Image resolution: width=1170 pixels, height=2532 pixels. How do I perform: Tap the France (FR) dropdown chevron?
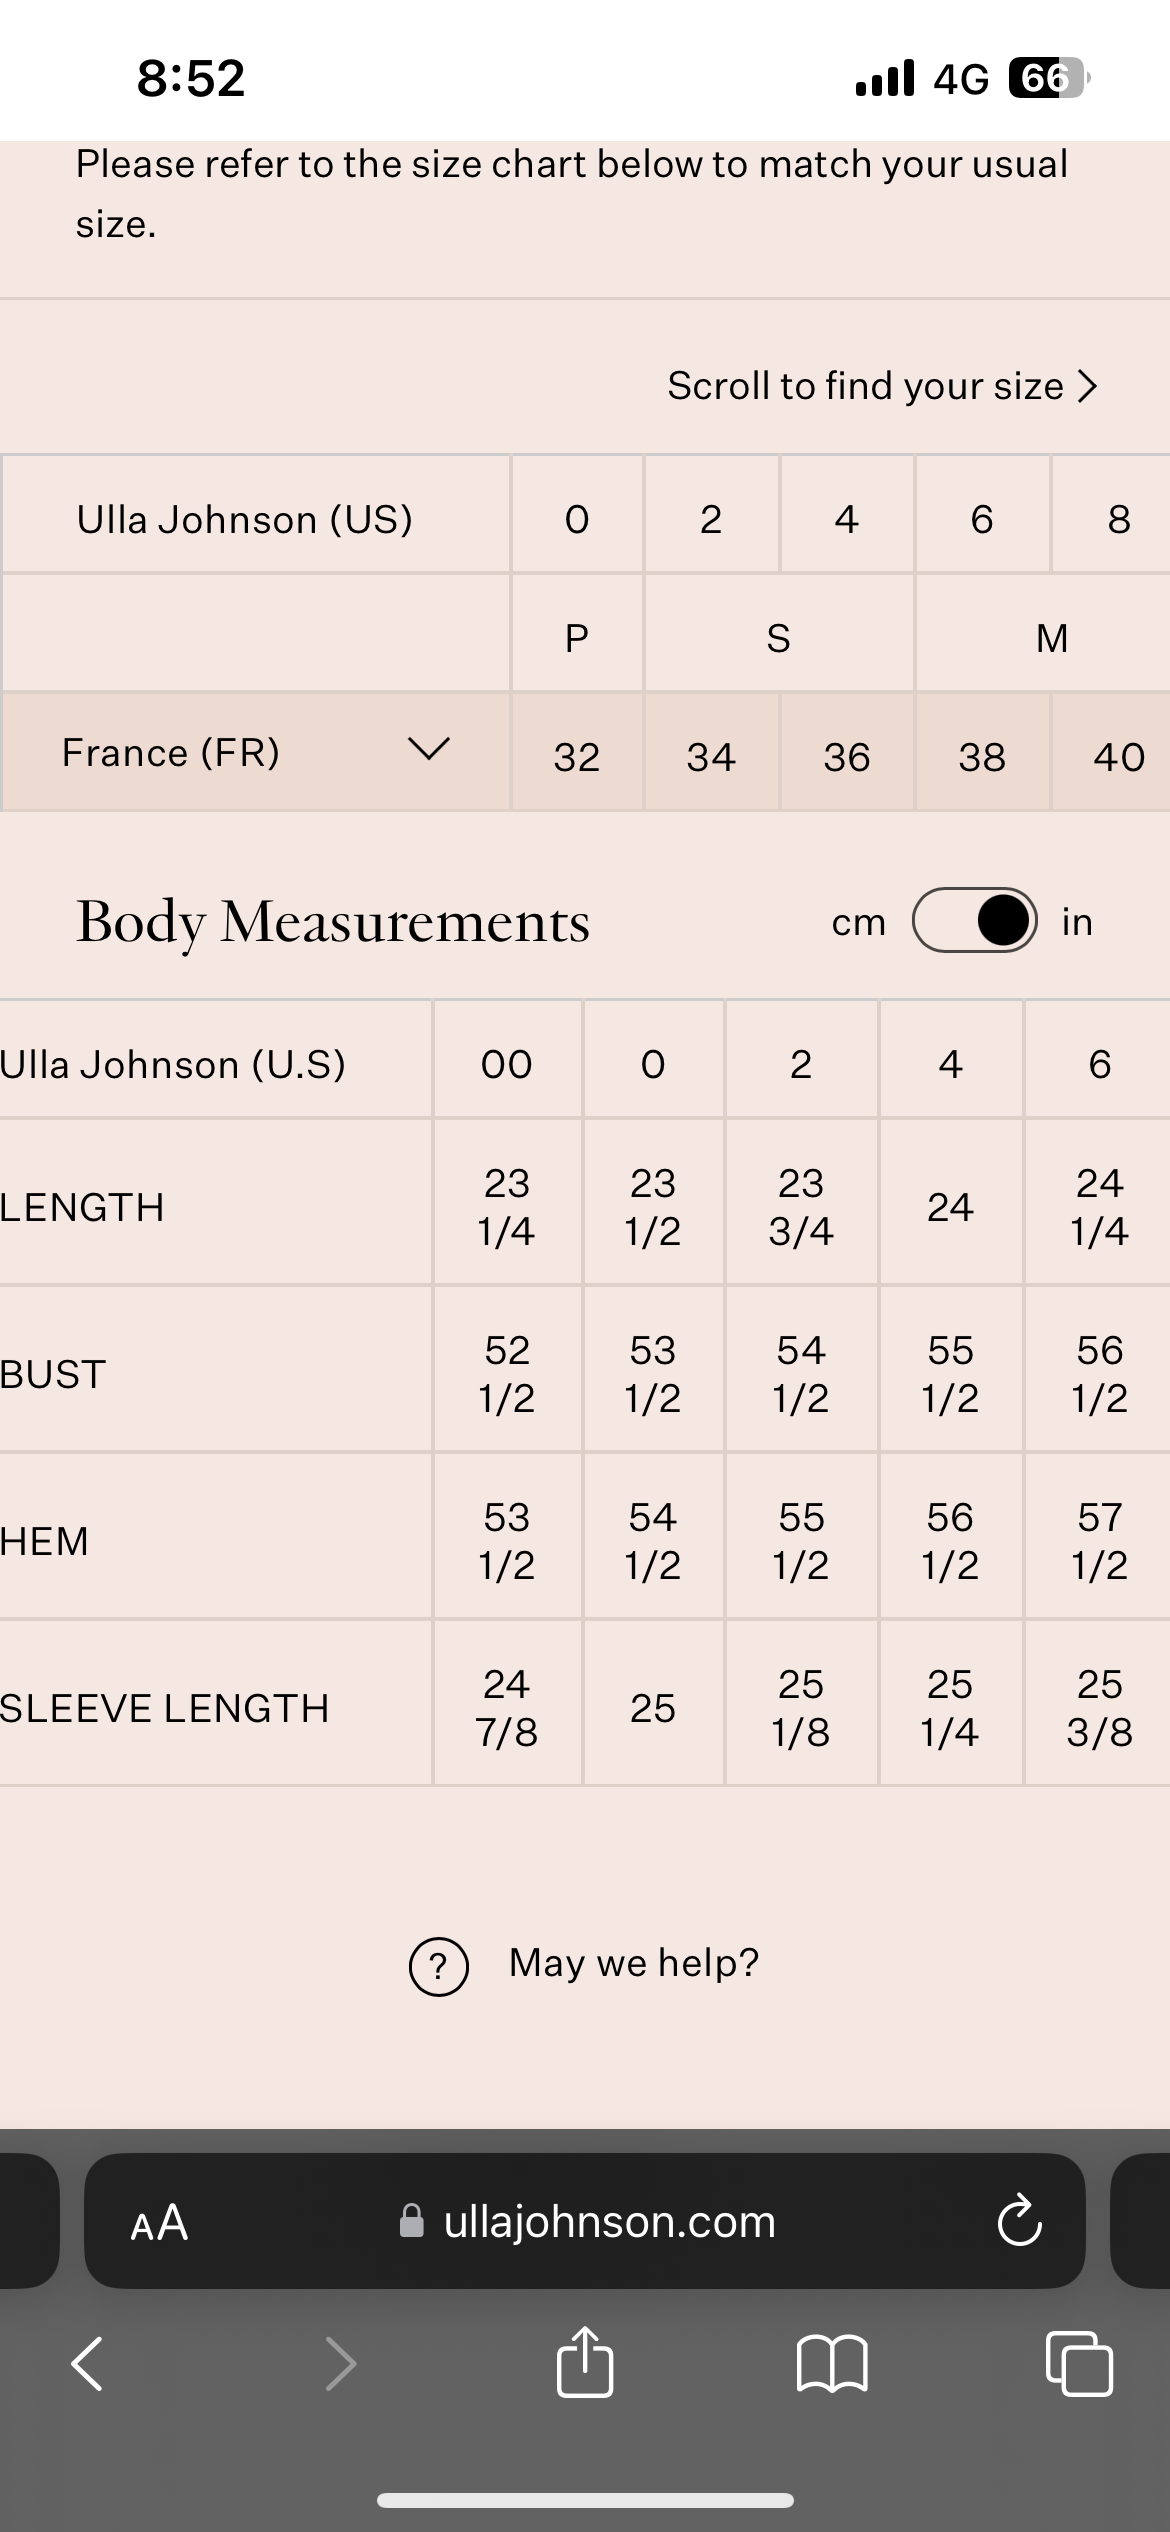pos(429,749)
